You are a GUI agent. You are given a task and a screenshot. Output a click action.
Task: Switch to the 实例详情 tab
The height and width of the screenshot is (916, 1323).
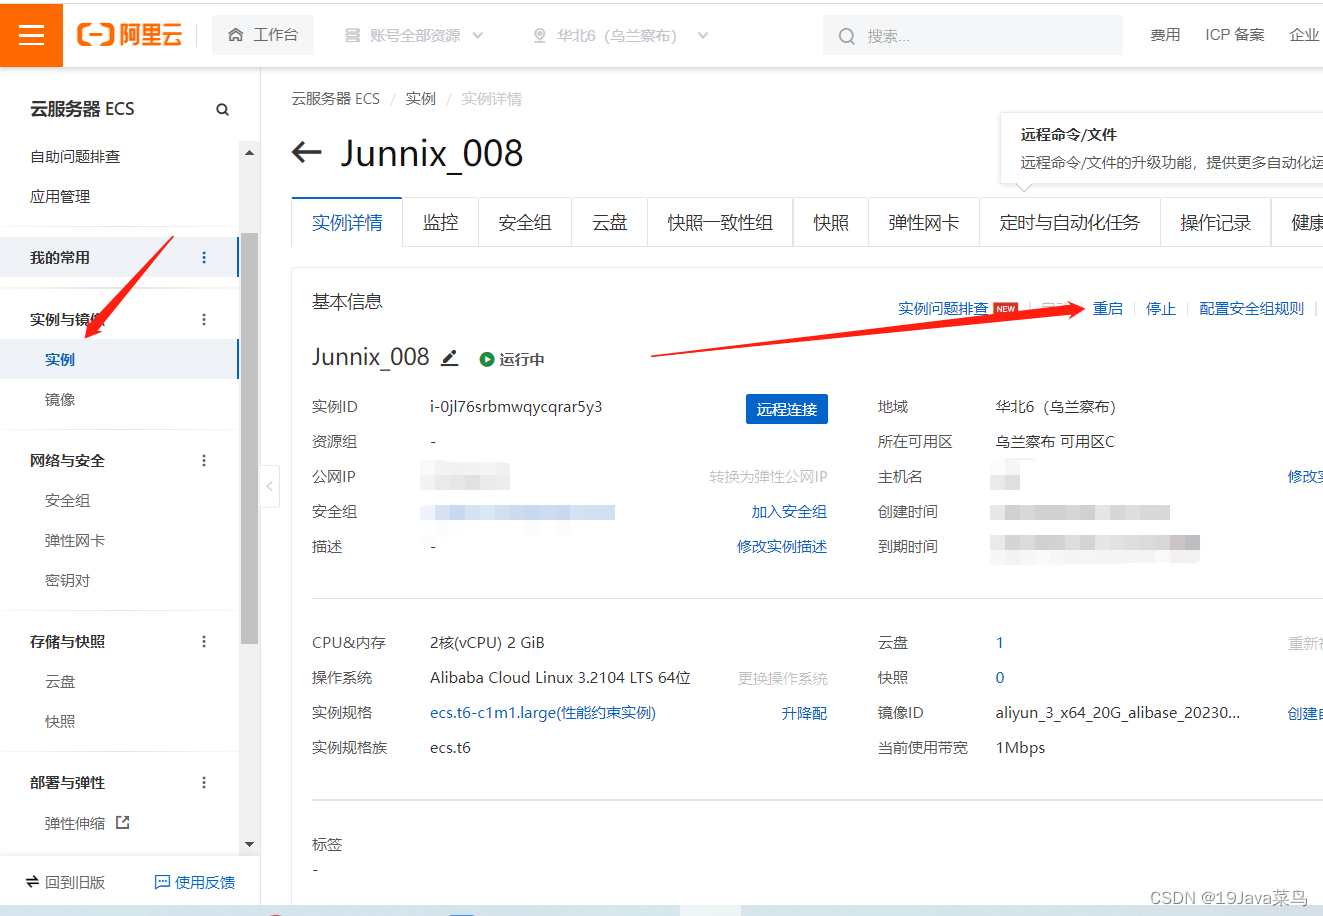point(347,222)
